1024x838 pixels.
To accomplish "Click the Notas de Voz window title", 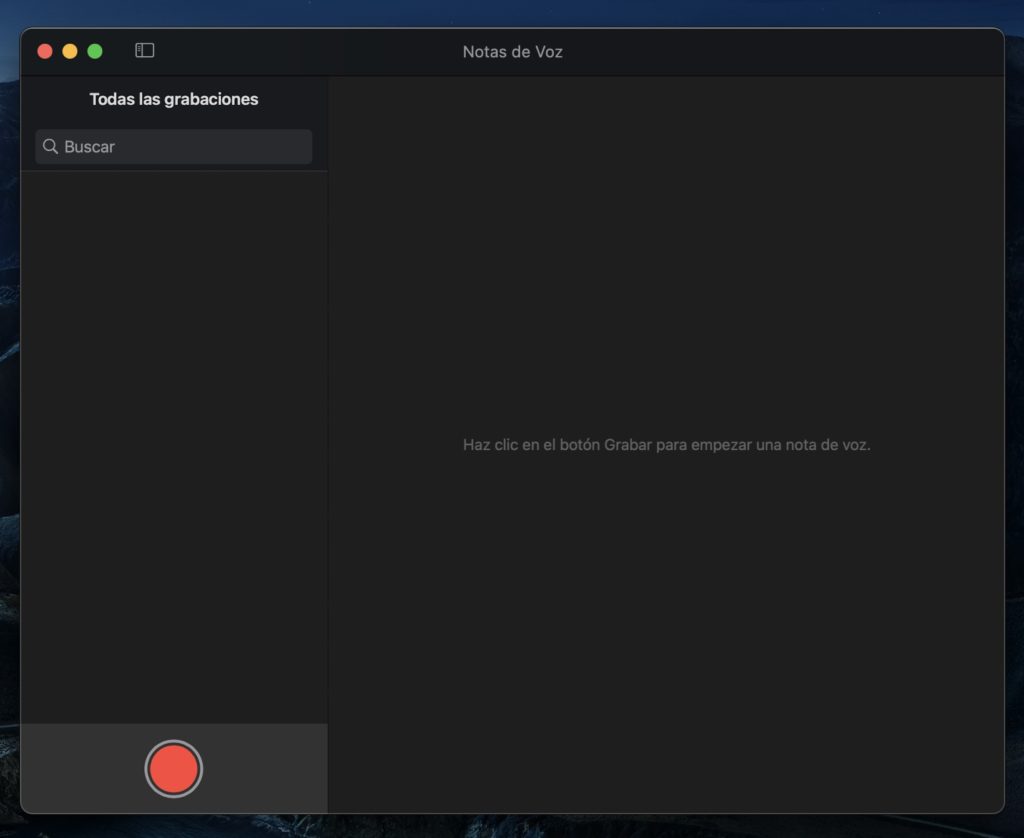I will [x=512, y=52].
